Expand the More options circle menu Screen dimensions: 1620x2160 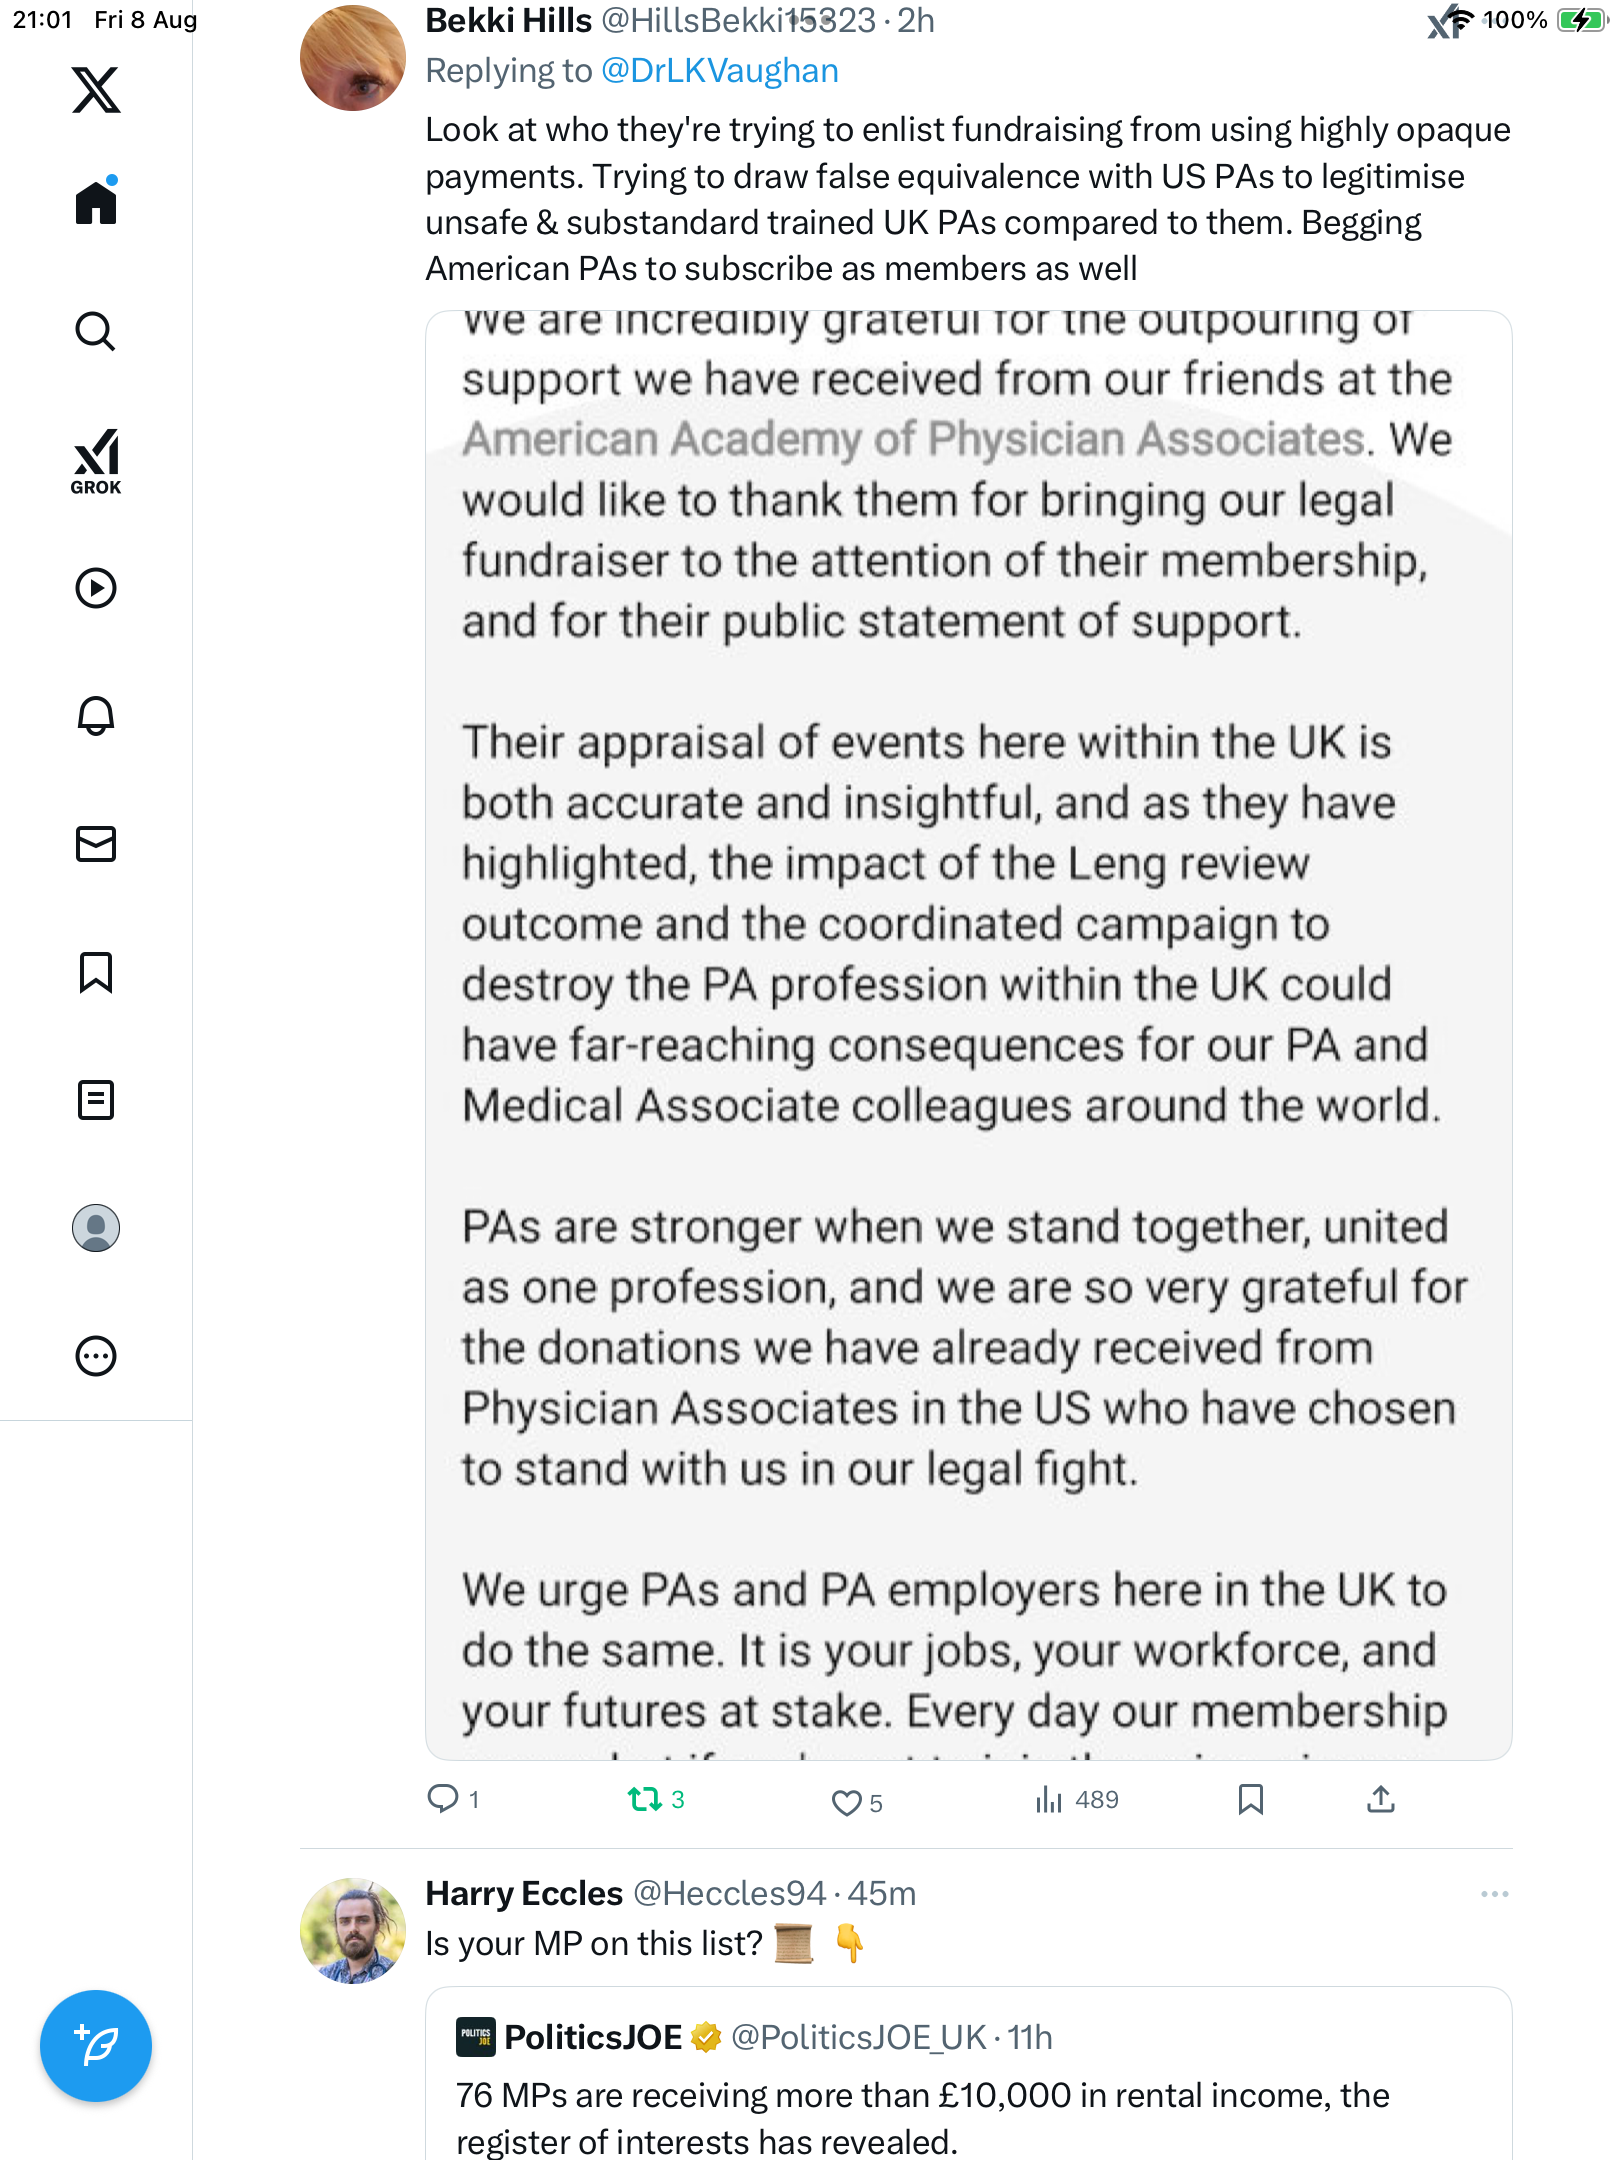click(x=96, y=1356)
